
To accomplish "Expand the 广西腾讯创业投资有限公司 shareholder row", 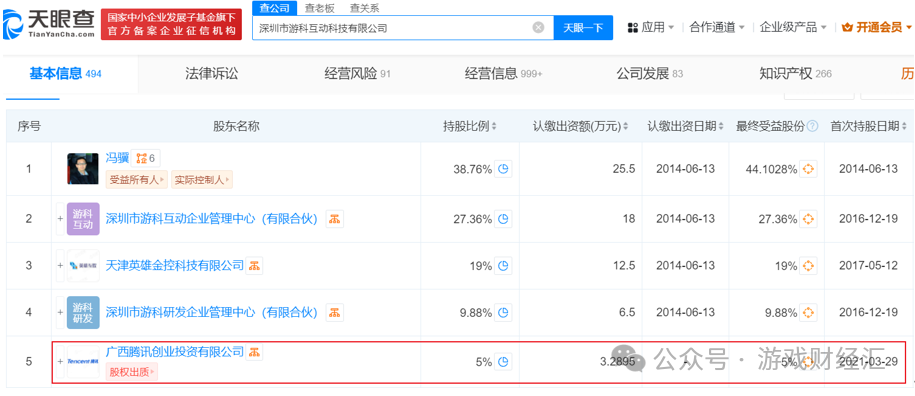I will [x=60, y=362].
